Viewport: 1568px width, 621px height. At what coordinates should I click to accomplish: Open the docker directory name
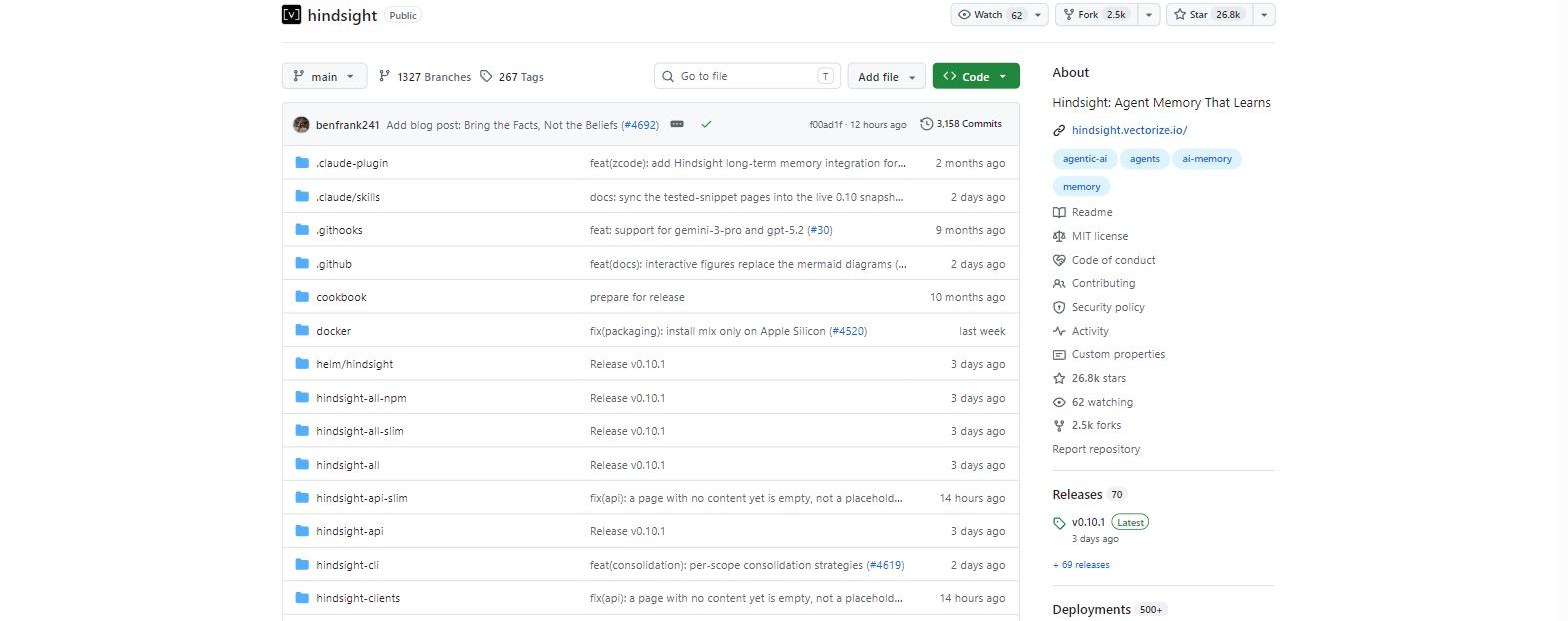[x=333, y=331]
